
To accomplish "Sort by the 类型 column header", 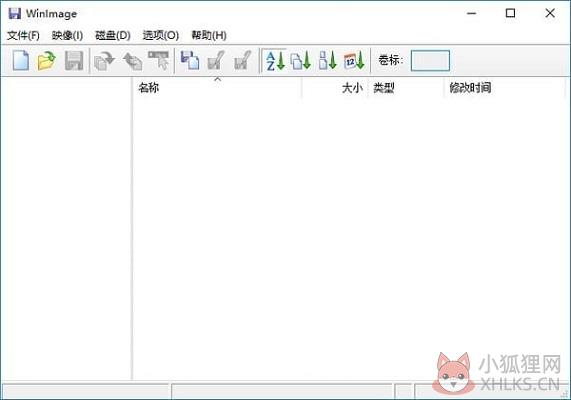I will 406,88.
